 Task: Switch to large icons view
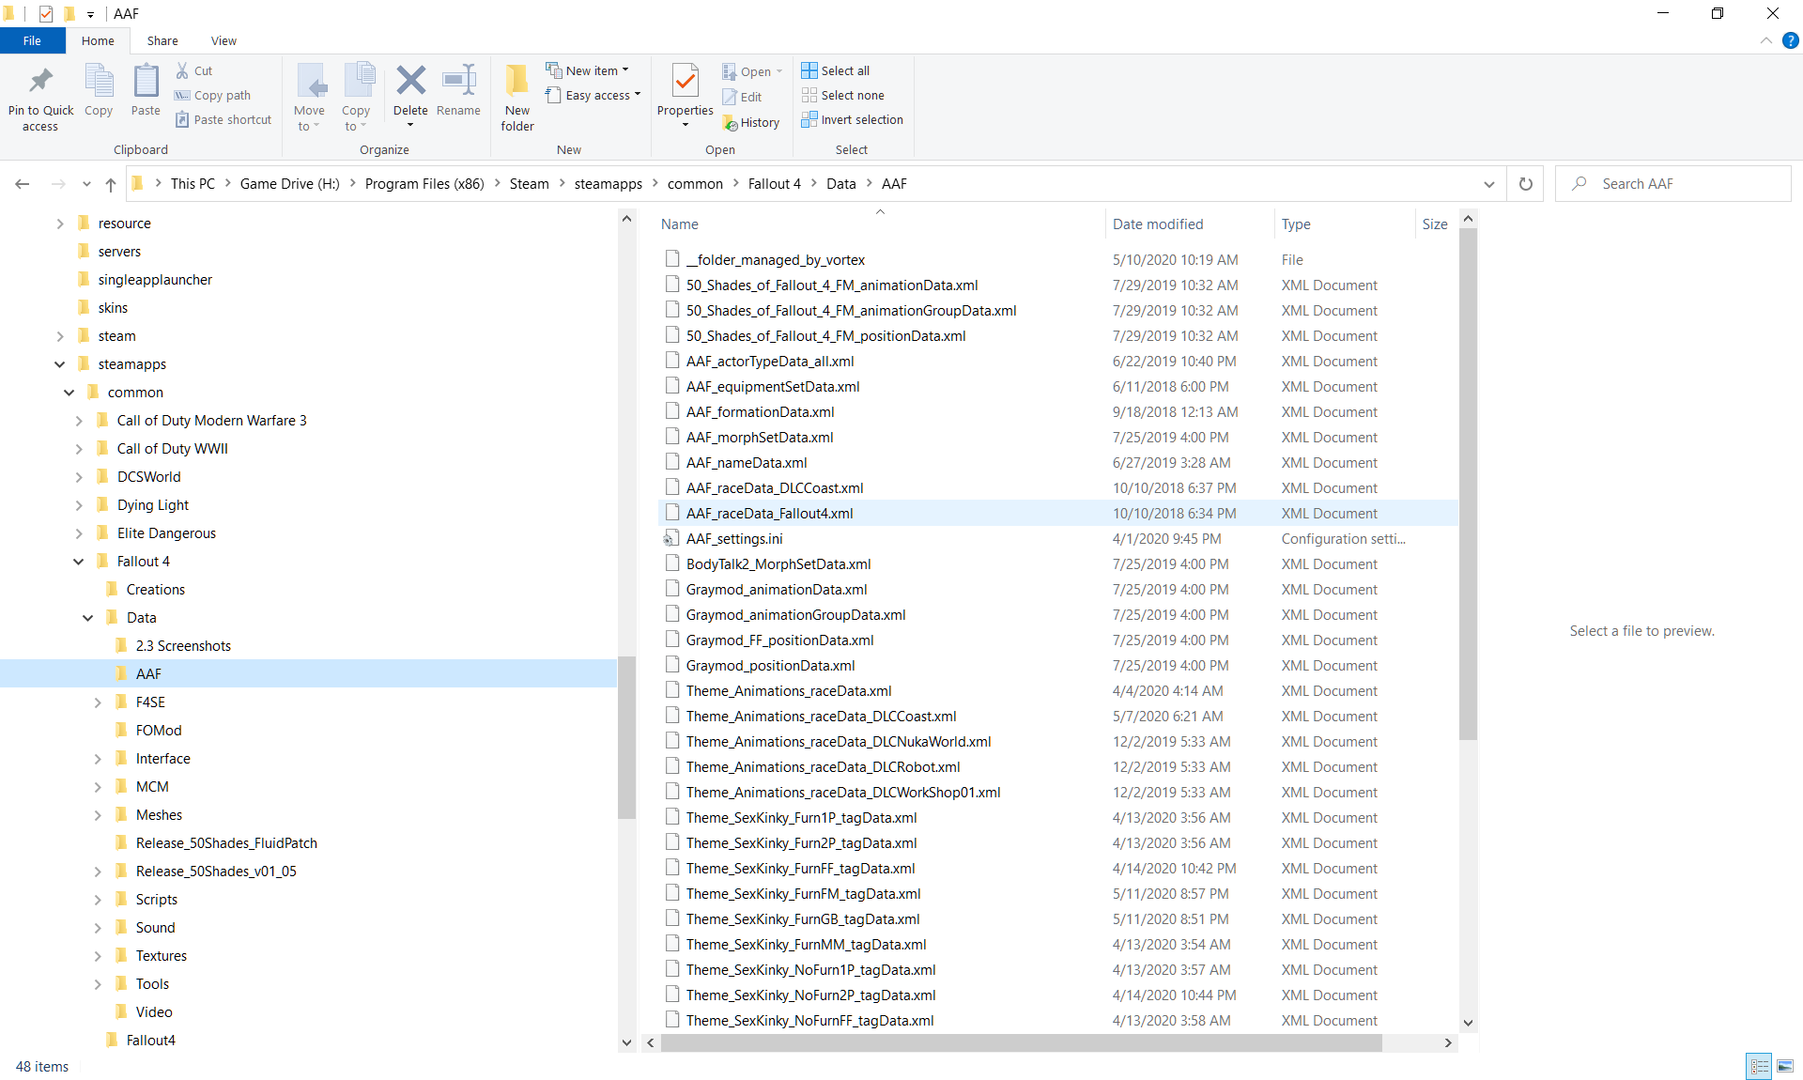pyautogui.click(x=1785, y=1066)
